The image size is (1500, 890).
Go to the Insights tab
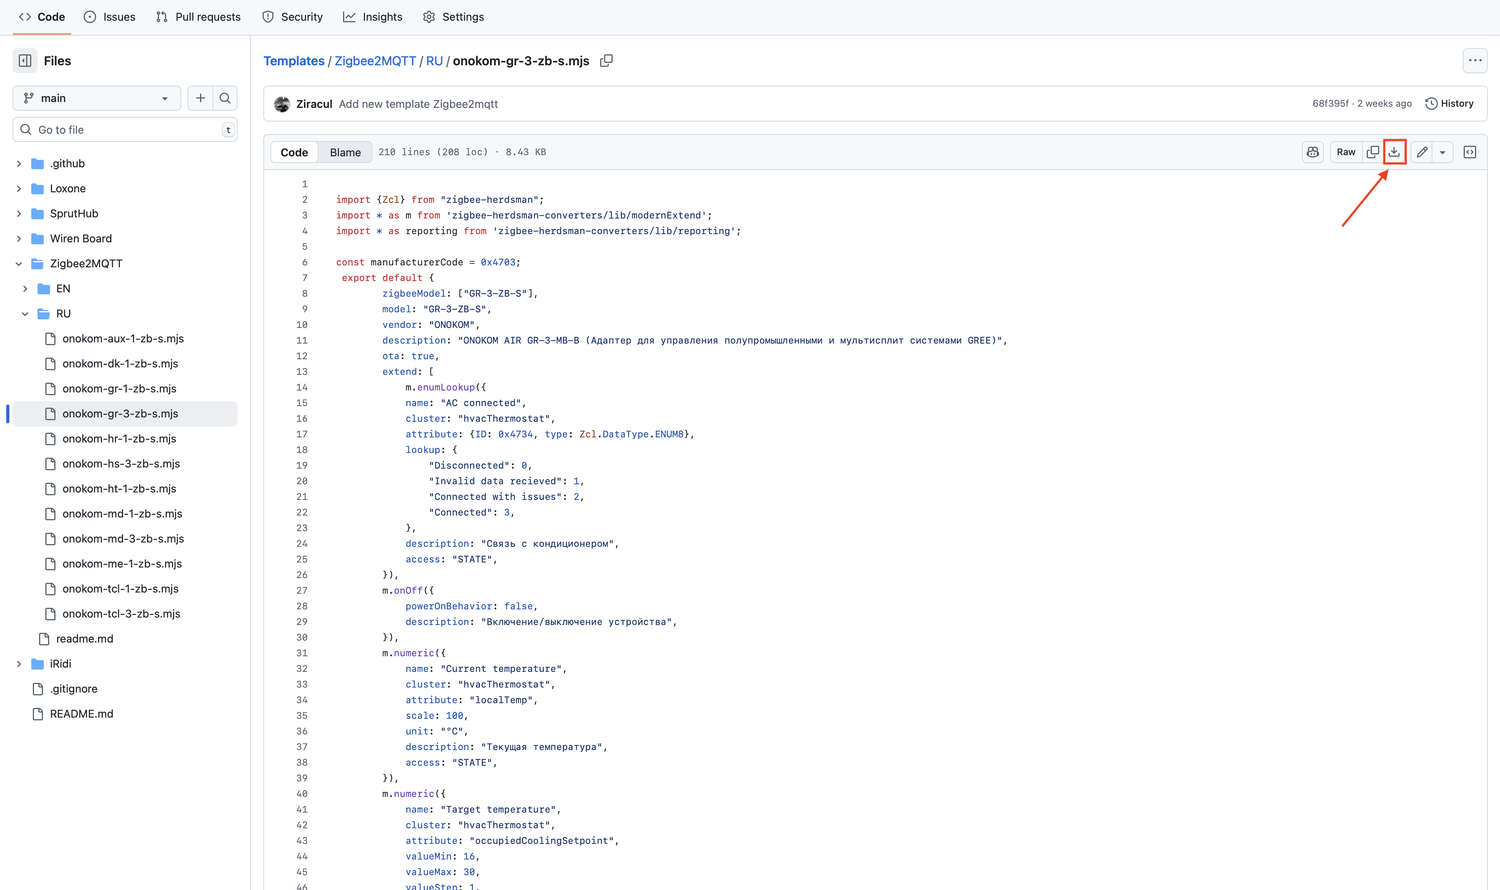(x=373, y=17)
